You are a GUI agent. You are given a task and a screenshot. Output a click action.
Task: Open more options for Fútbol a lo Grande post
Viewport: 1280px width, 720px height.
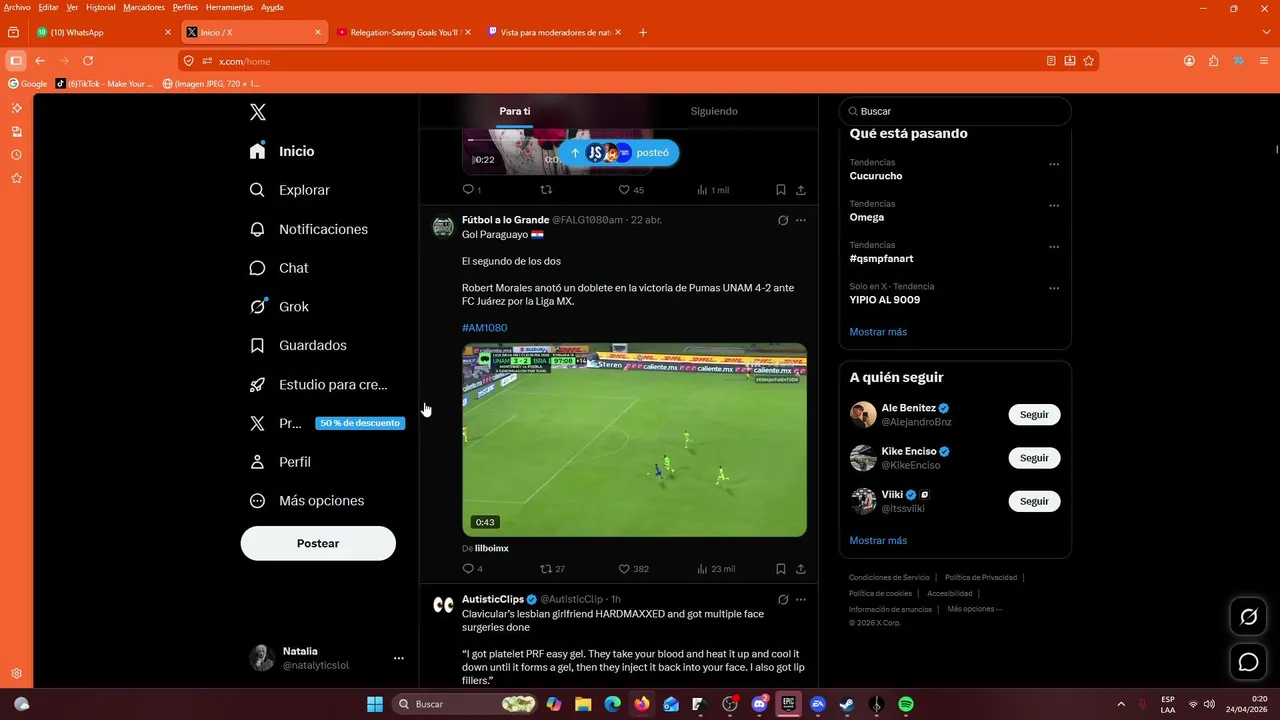point(801,220)
